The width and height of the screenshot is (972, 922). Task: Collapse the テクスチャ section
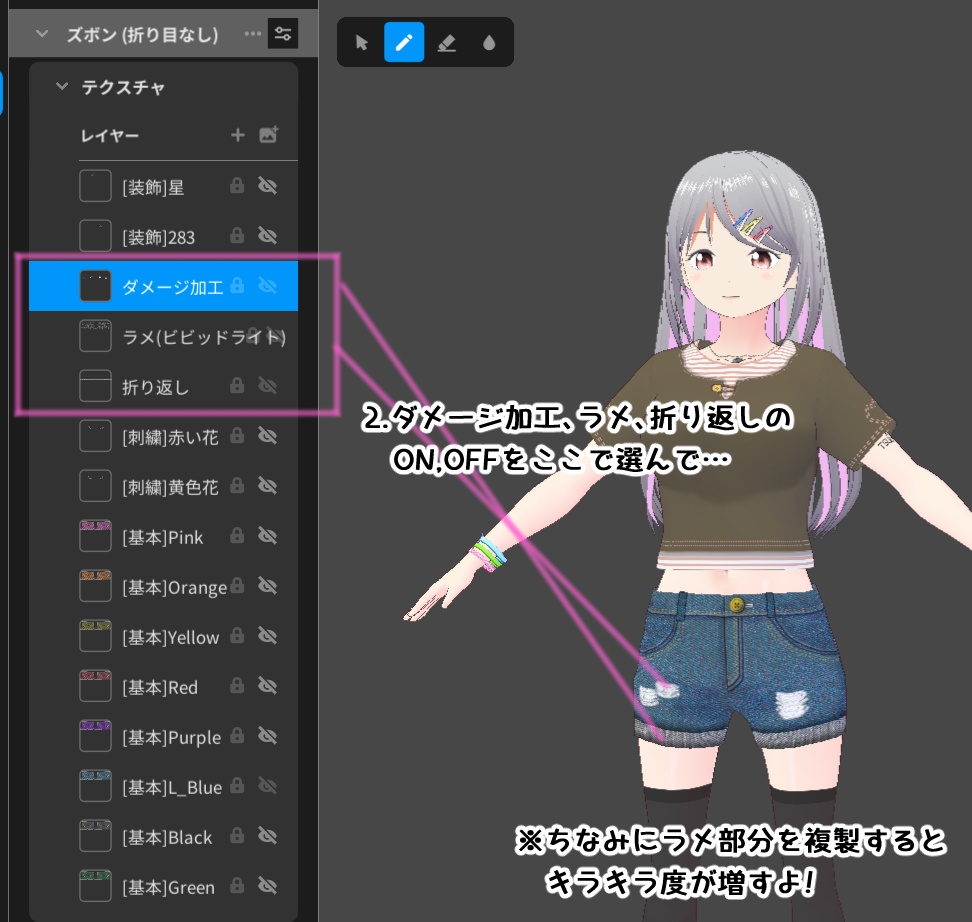(61, 86)
